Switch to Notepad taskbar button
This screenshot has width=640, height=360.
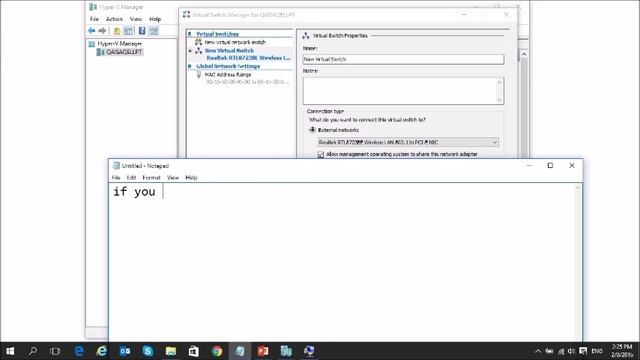pos(240,351)
